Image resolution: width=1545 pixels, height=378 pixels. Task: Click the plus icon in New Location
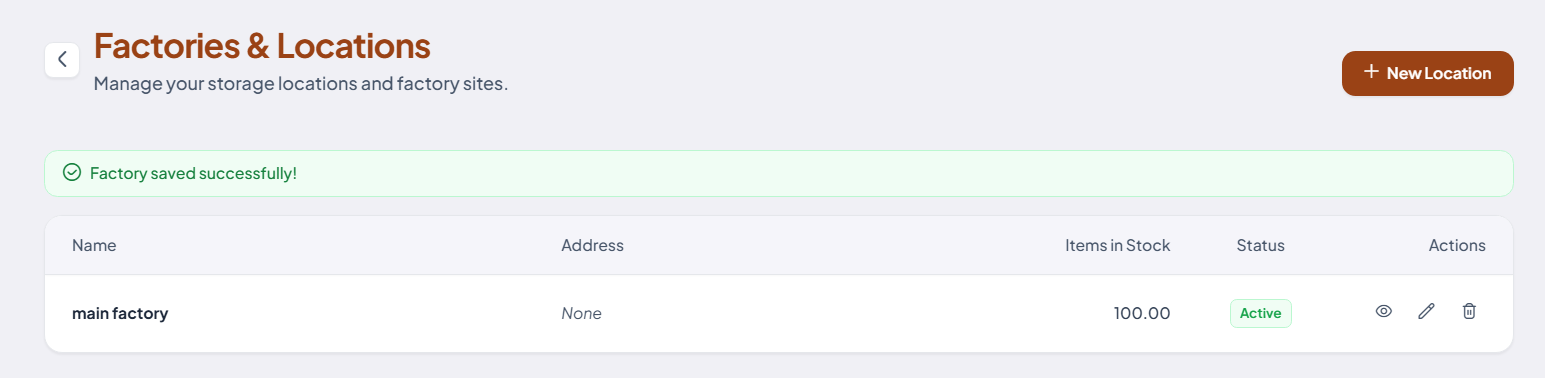[x=1371, y=72]
